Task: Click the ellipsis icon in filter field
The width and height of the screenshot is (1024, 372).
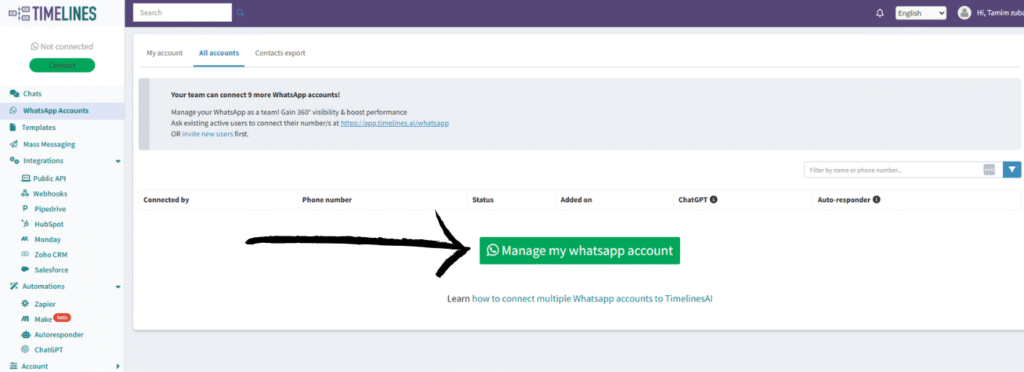Action: (x=989, y=170)
